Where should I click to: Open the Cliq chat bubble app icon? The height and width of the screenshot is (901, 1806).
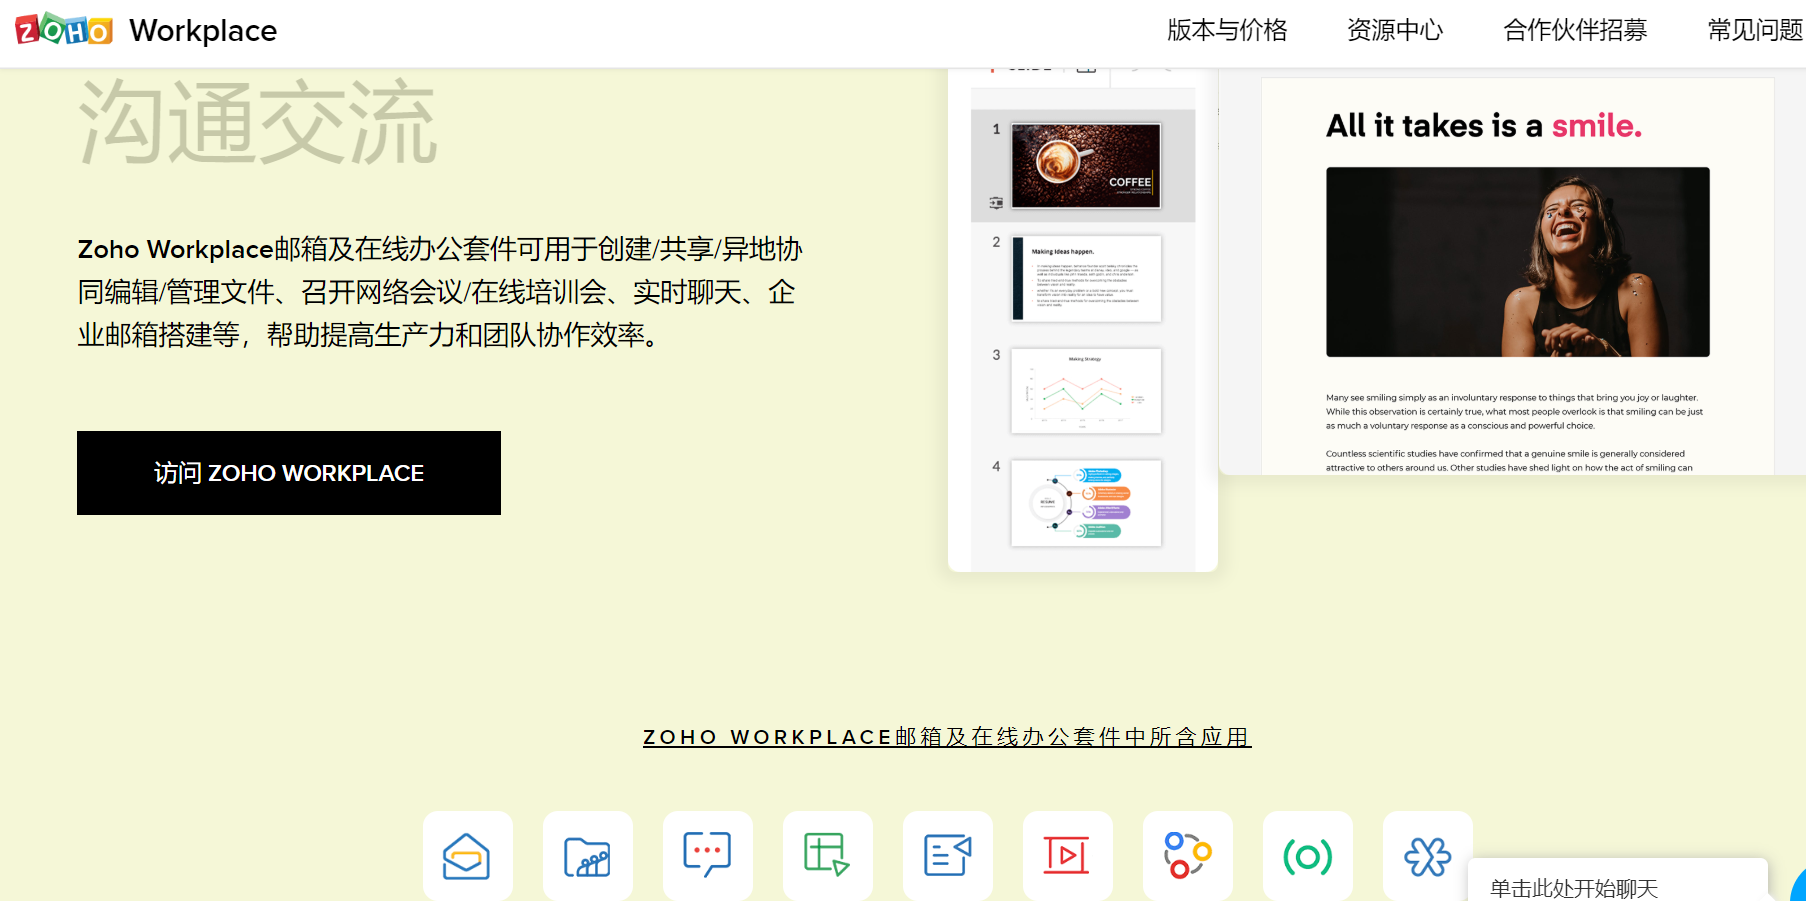[707, 856]
